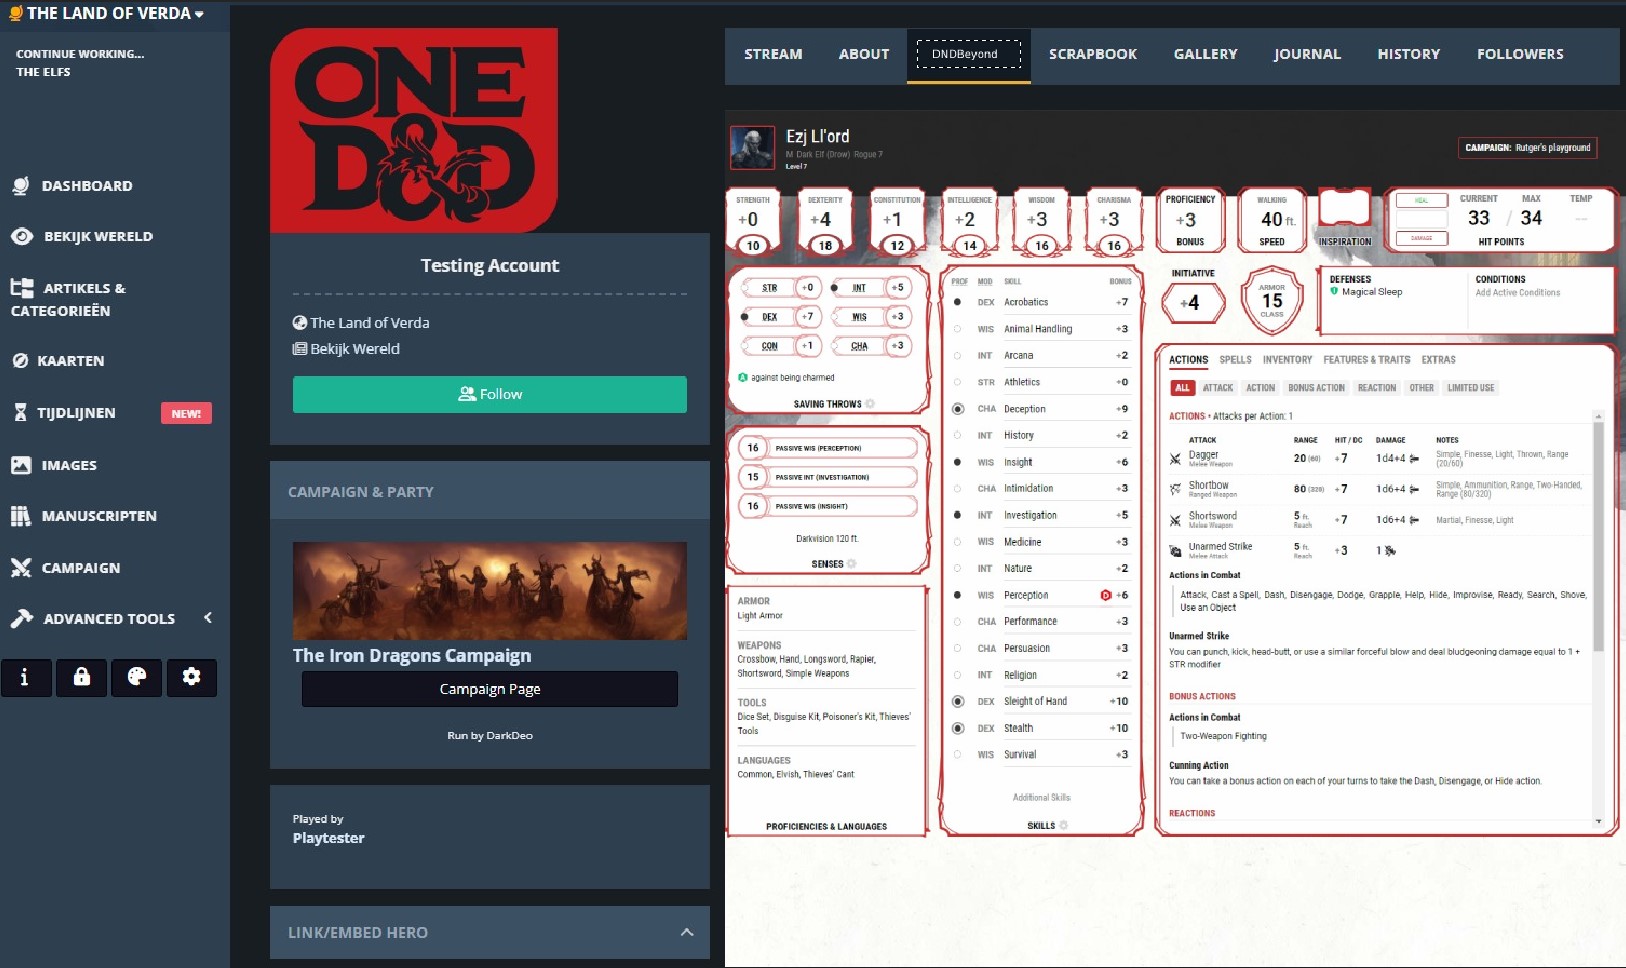The height and width of the screenshot is (968, 1626).
Task: Toggle Acrobatics proficiency dot
Action: (957, 302)
